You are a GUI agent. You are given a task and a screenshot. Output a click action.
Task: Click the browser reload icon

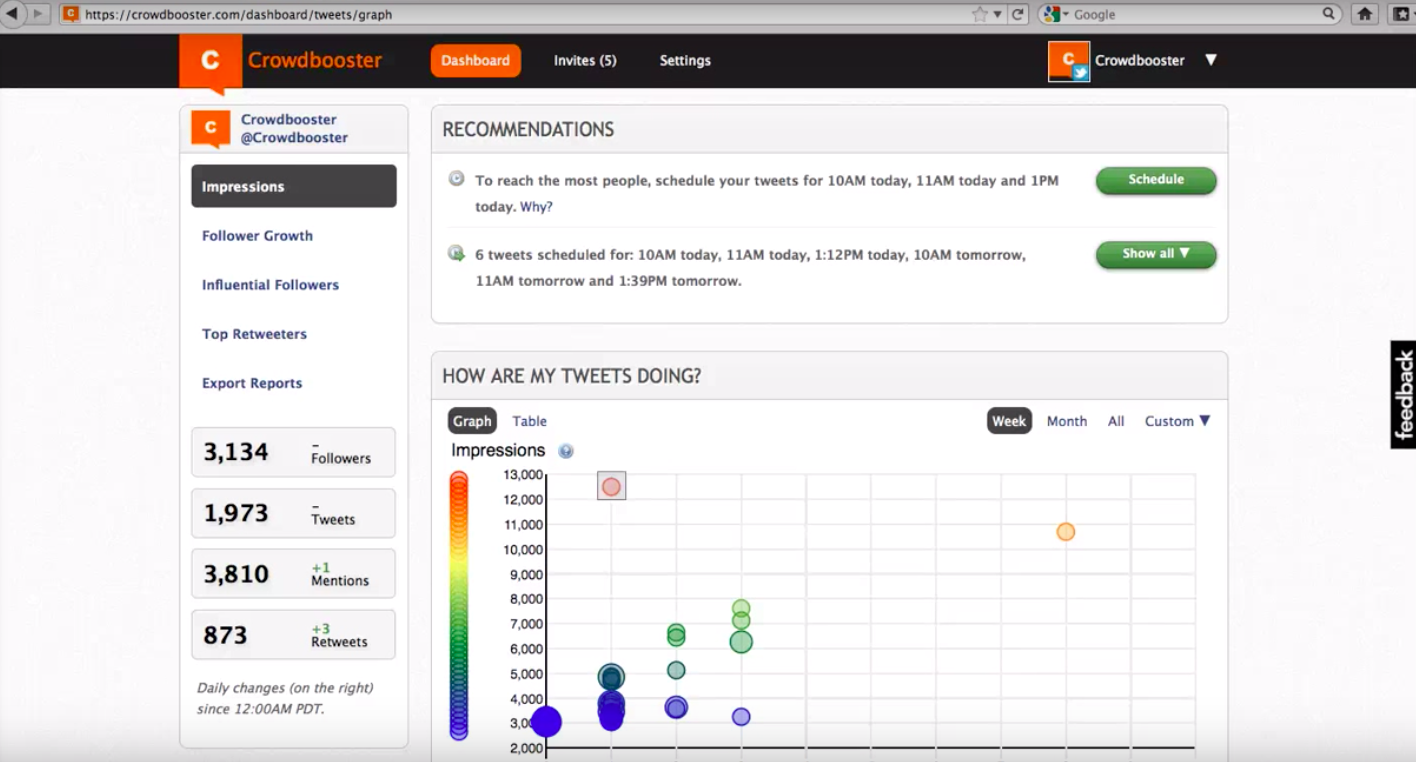point(1018,14)
